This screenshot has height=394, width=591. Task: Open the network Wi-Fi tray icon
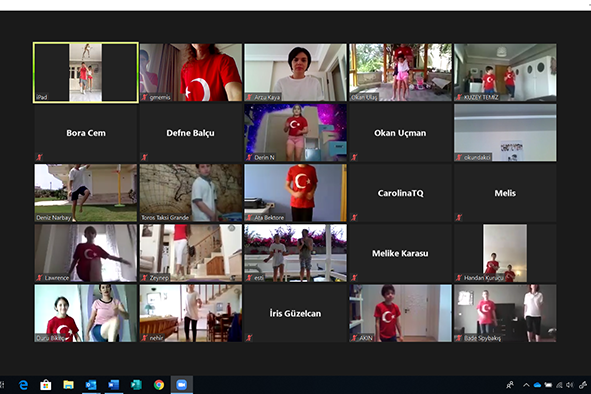(559, 385)
